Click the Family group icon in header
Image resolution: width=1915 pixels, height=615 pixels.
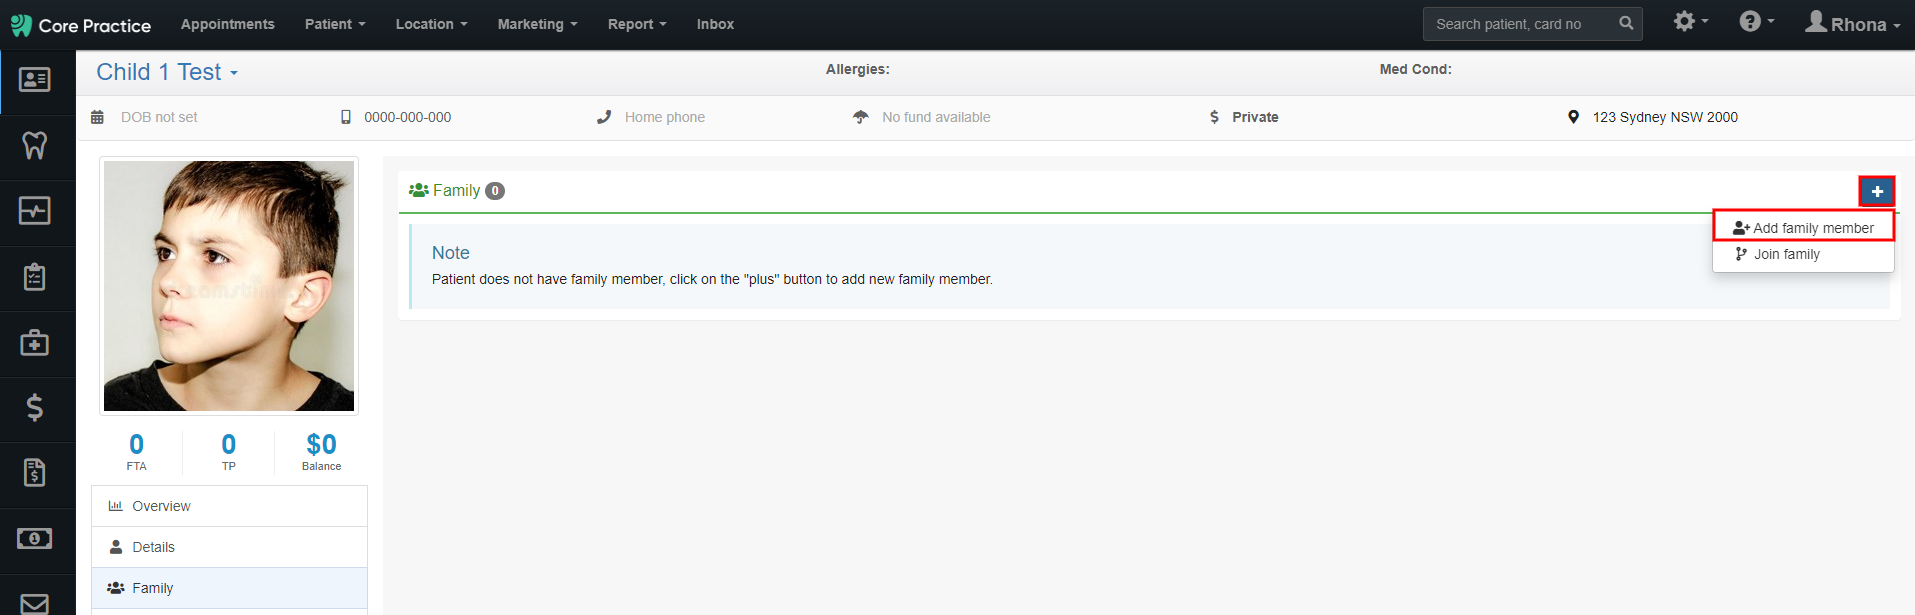point(419,190)
